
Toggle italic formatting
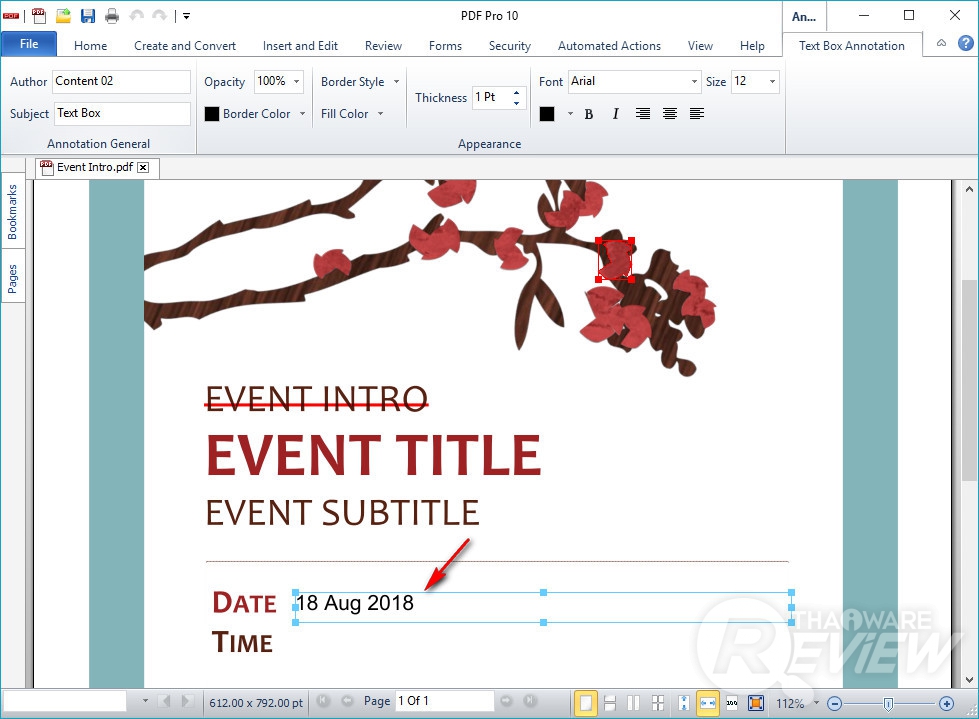coord(615,114)
